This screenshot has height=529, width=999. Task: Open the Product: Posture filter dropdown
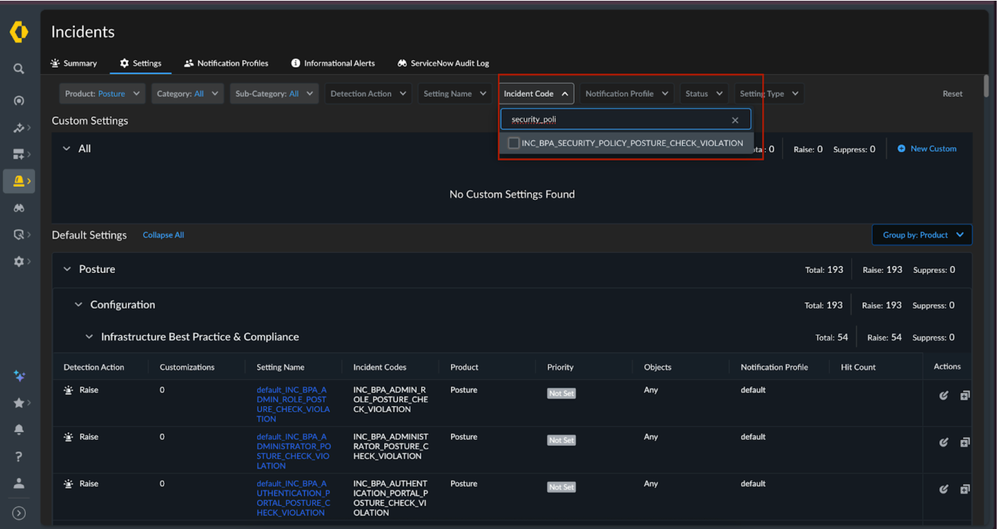(x=103, y=94)
